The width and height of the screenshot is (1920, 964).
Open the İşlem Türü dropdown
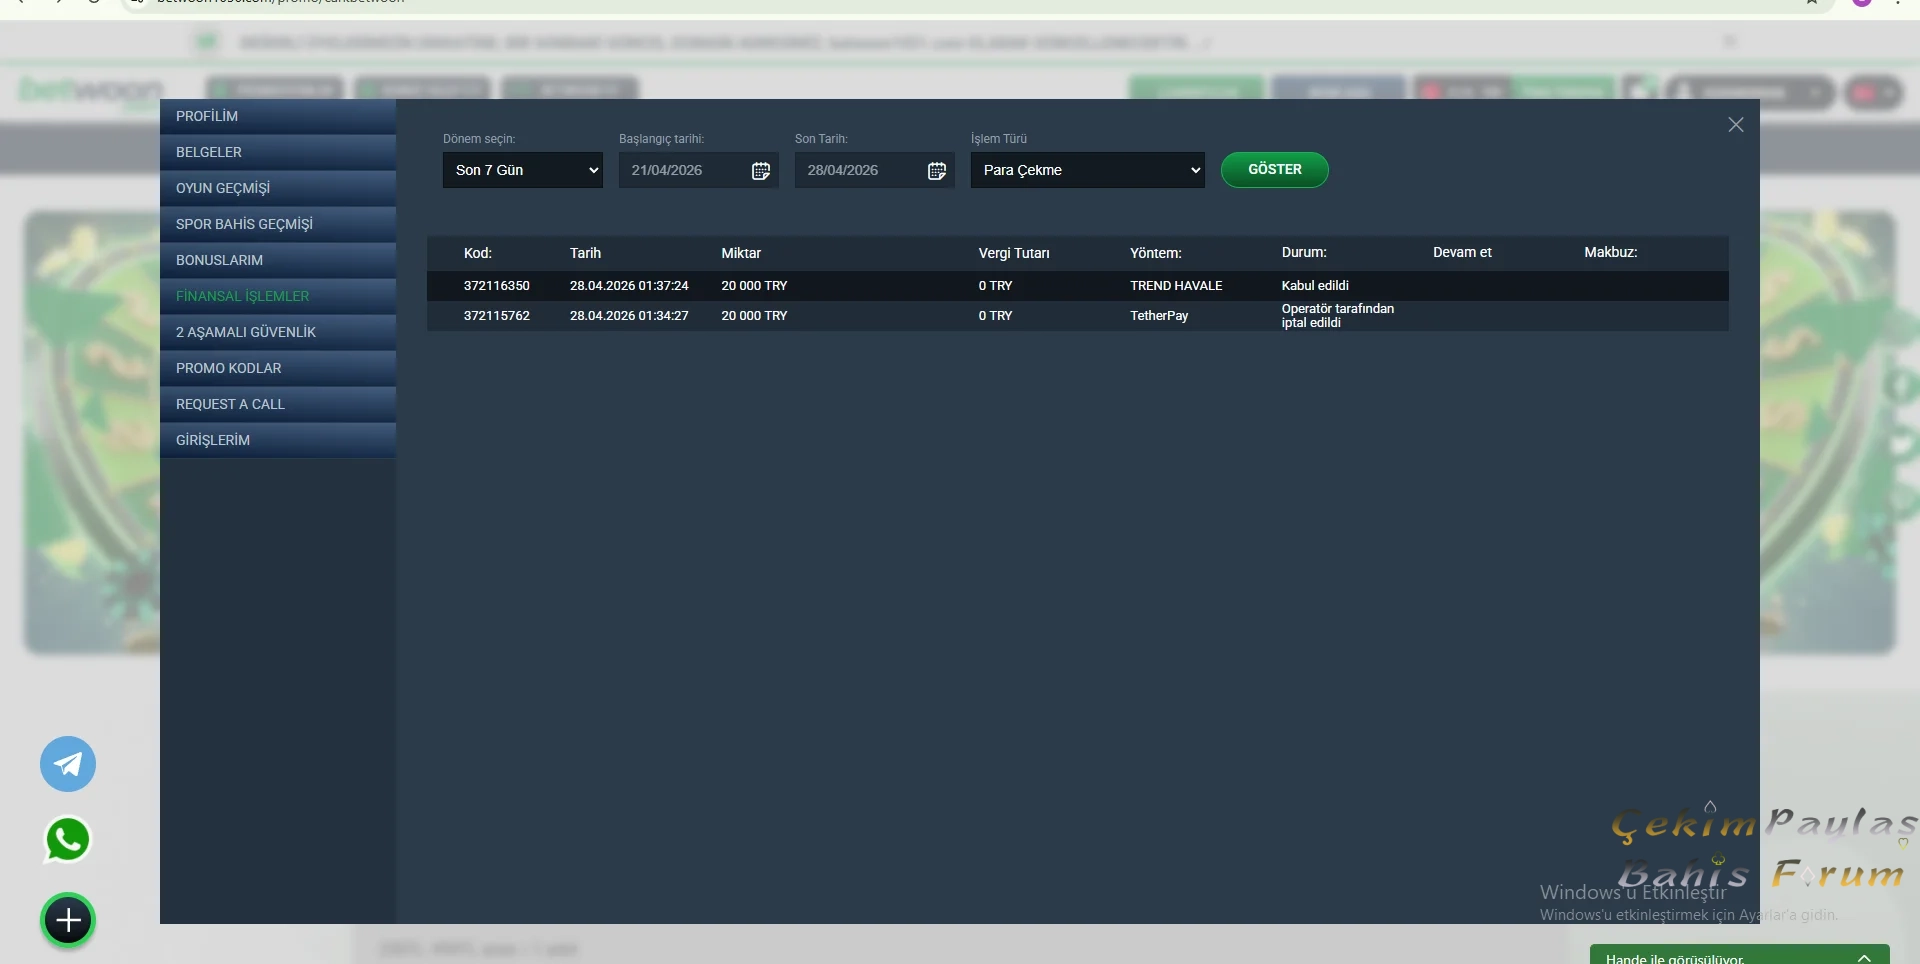tap(1087, 170)
